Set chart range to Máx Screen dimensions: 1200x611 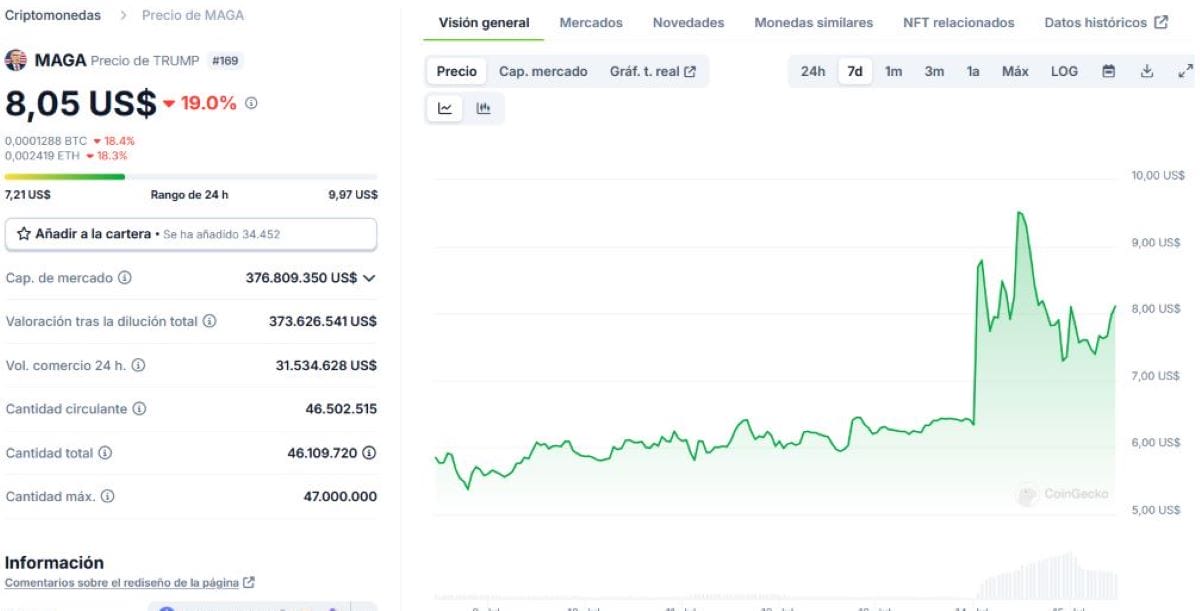(1015, 71)
